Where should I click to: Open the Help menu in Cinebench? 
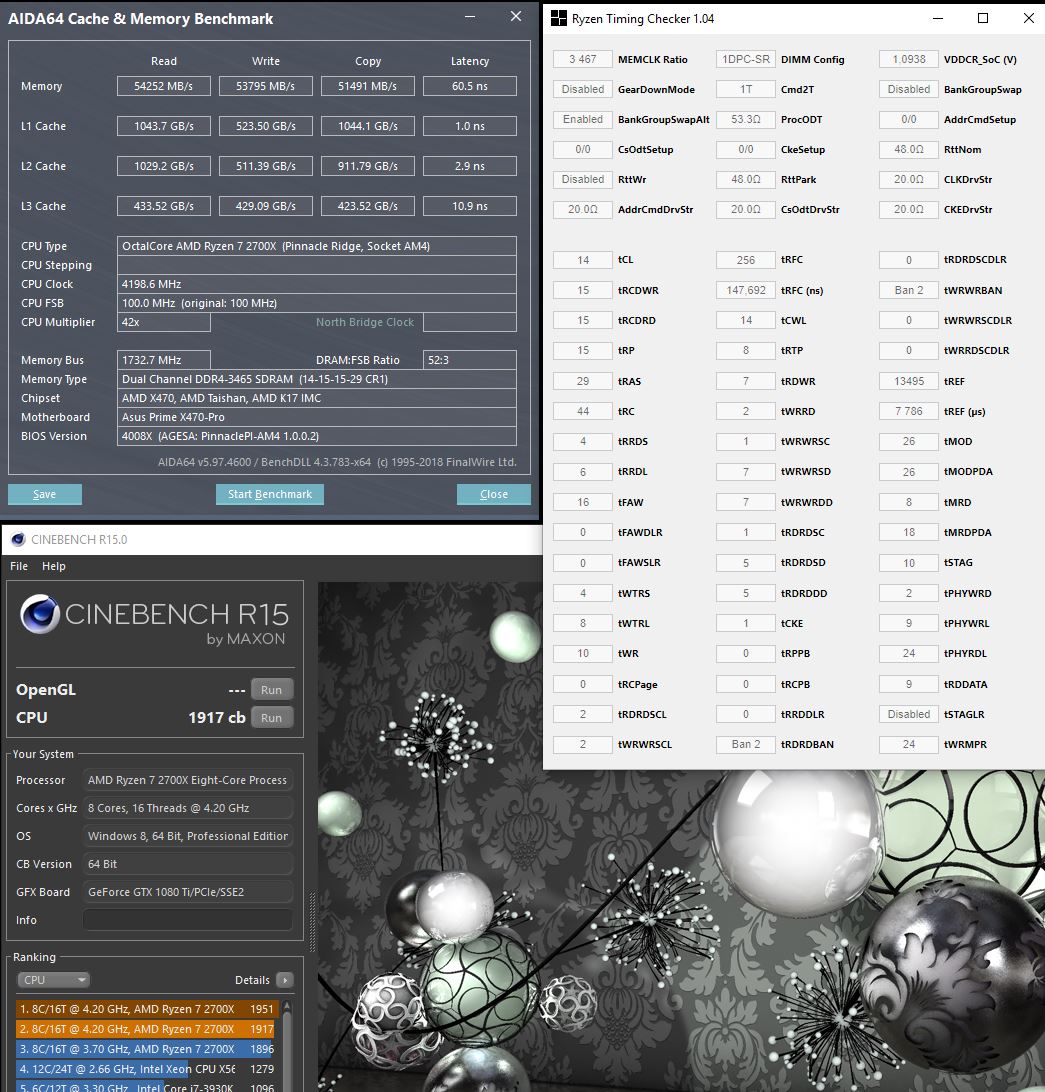tap(54, 566)
